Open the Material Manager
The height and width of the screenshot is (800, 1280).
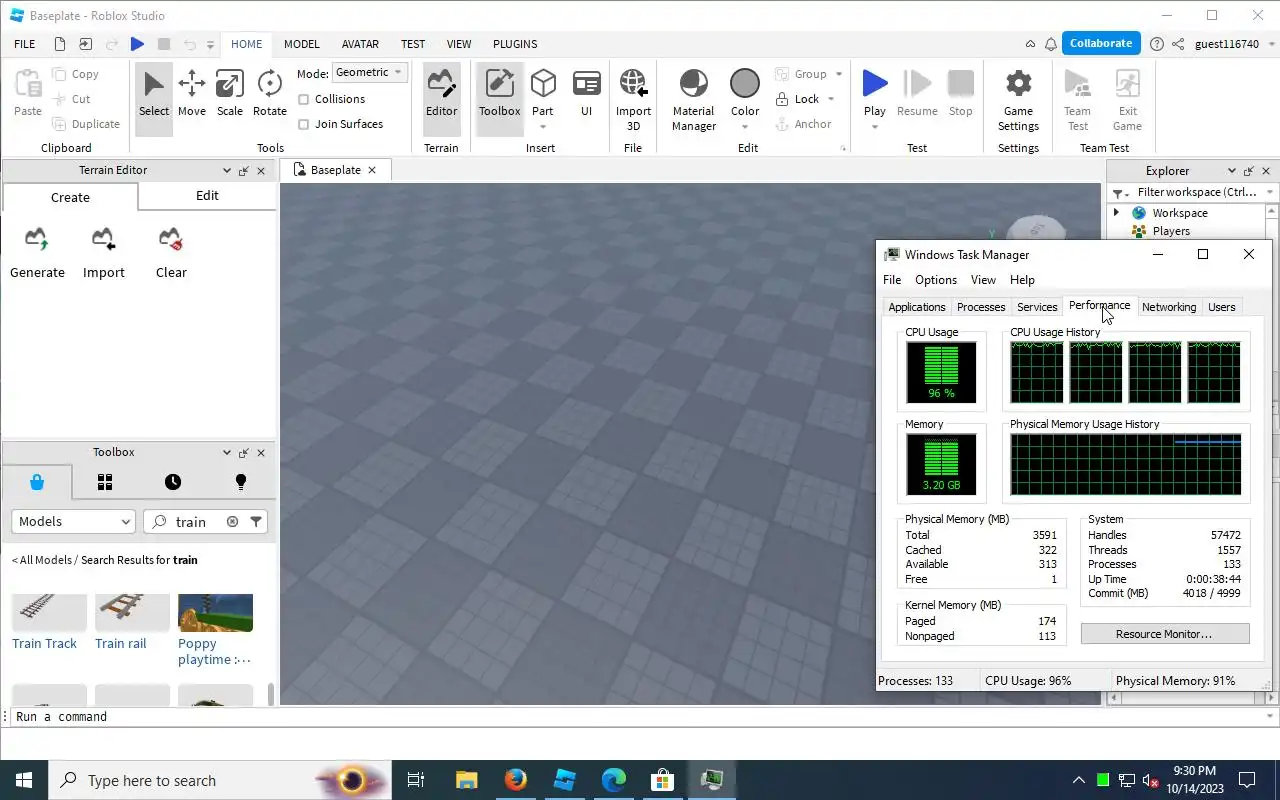(693, 100)
